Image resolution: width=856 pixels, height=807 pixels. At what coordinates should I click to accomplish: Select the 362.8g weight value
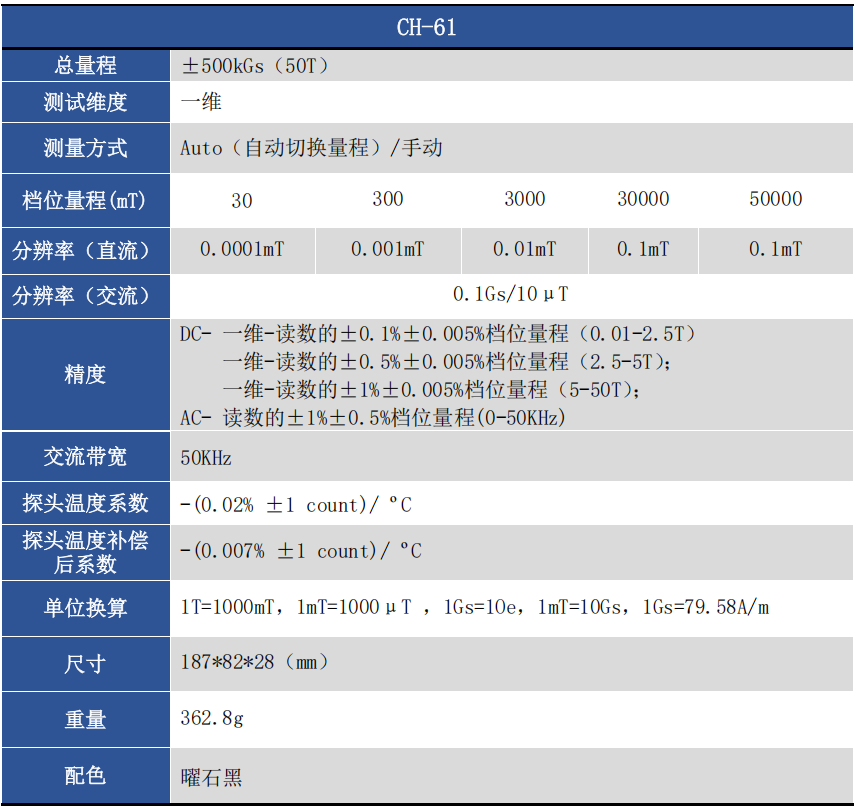pyautogui.click(x=212, y=719)
